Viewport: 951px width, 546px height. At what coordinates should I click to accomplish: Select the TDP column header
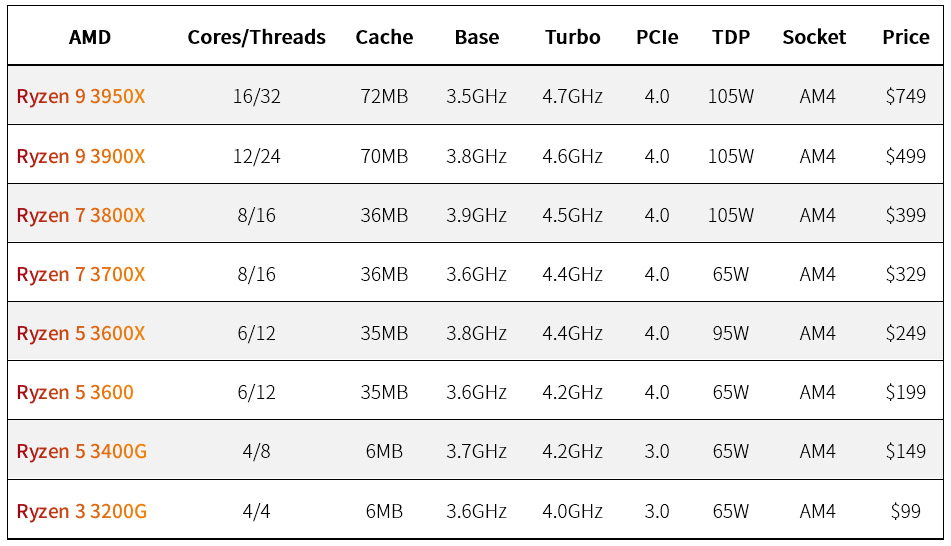(731, 38)
